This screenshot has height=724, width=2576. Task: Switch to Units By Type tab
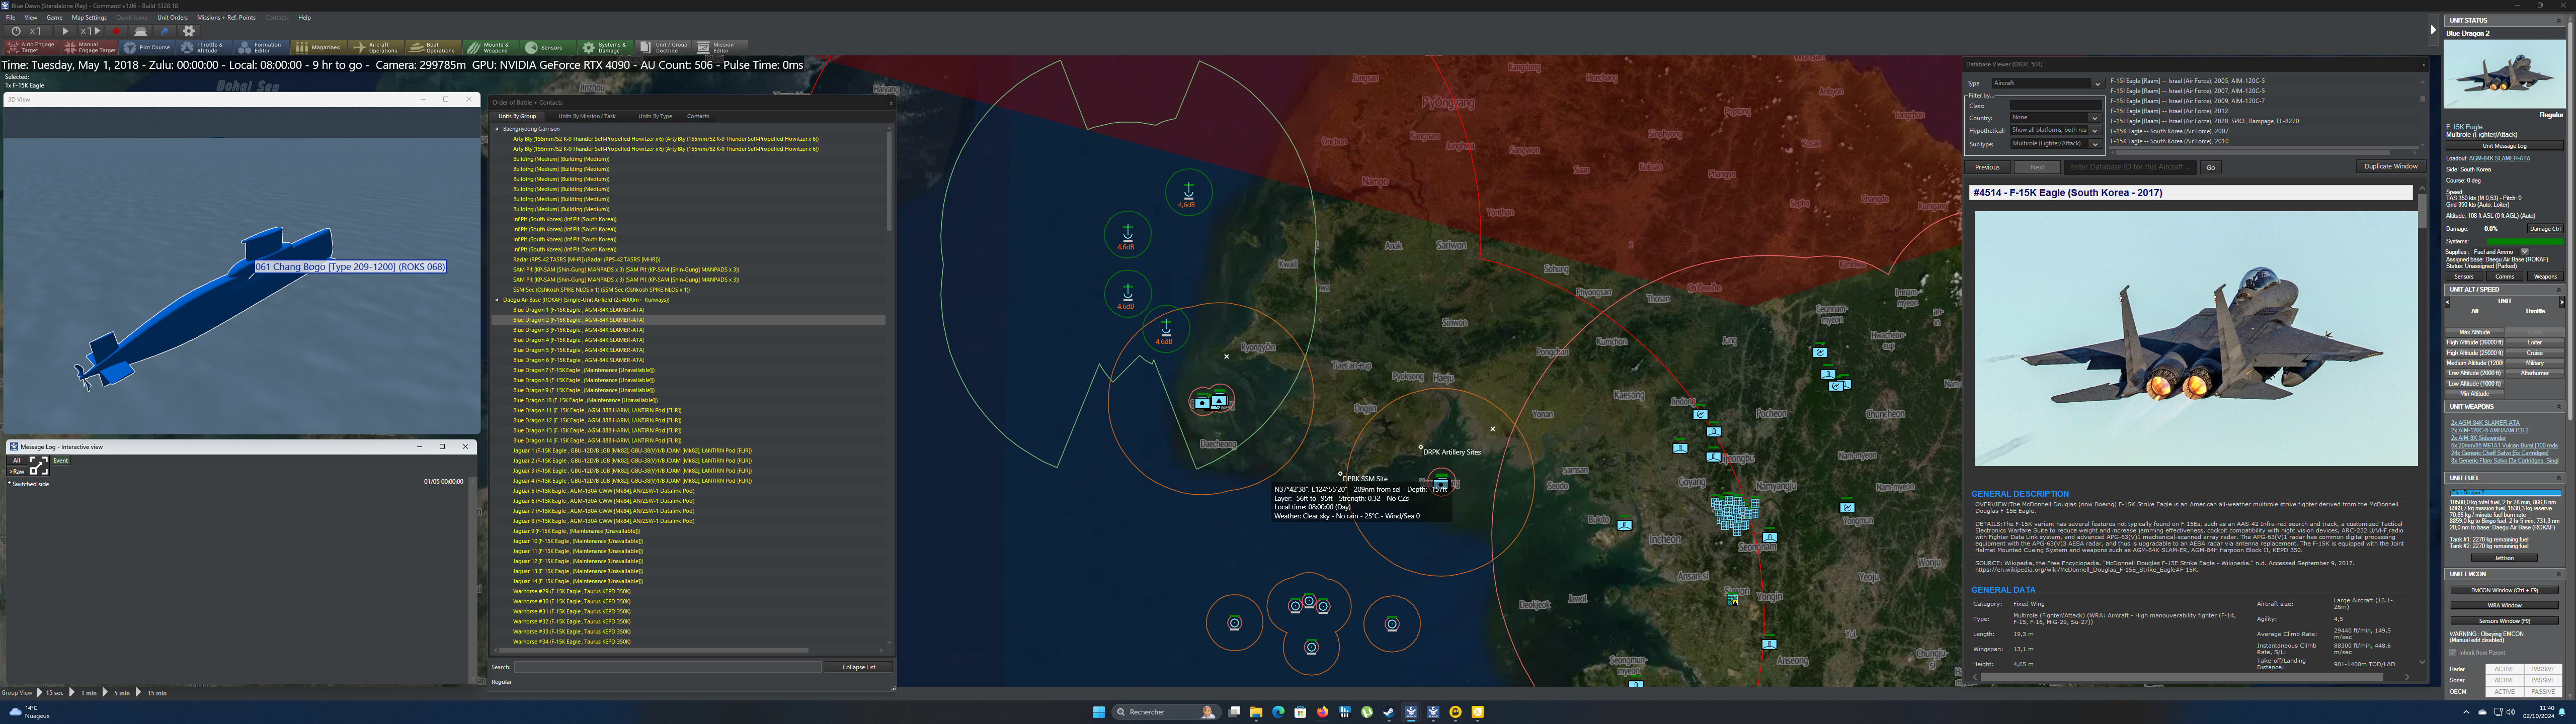pyautogui.click(x=655, y=116)
